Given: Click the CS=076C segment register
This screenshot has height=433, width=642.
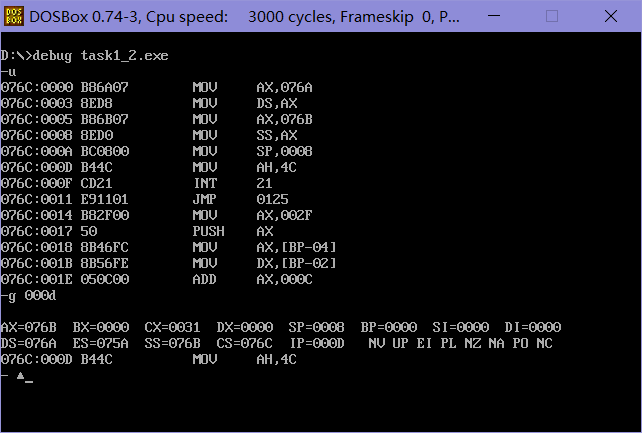Looking at the screenshot, I should click(244, 343).
